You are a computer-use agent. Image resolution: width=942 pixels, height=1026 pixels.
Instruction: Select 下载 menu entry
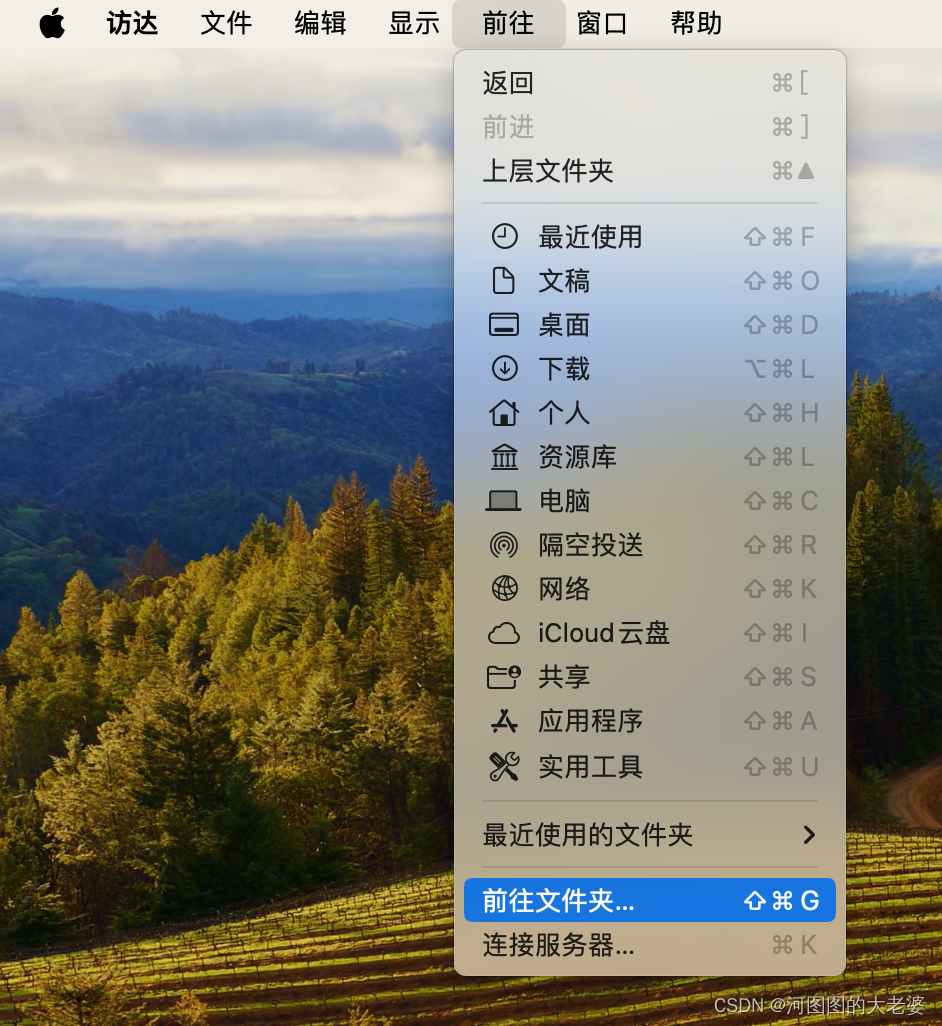coord(650,368)
